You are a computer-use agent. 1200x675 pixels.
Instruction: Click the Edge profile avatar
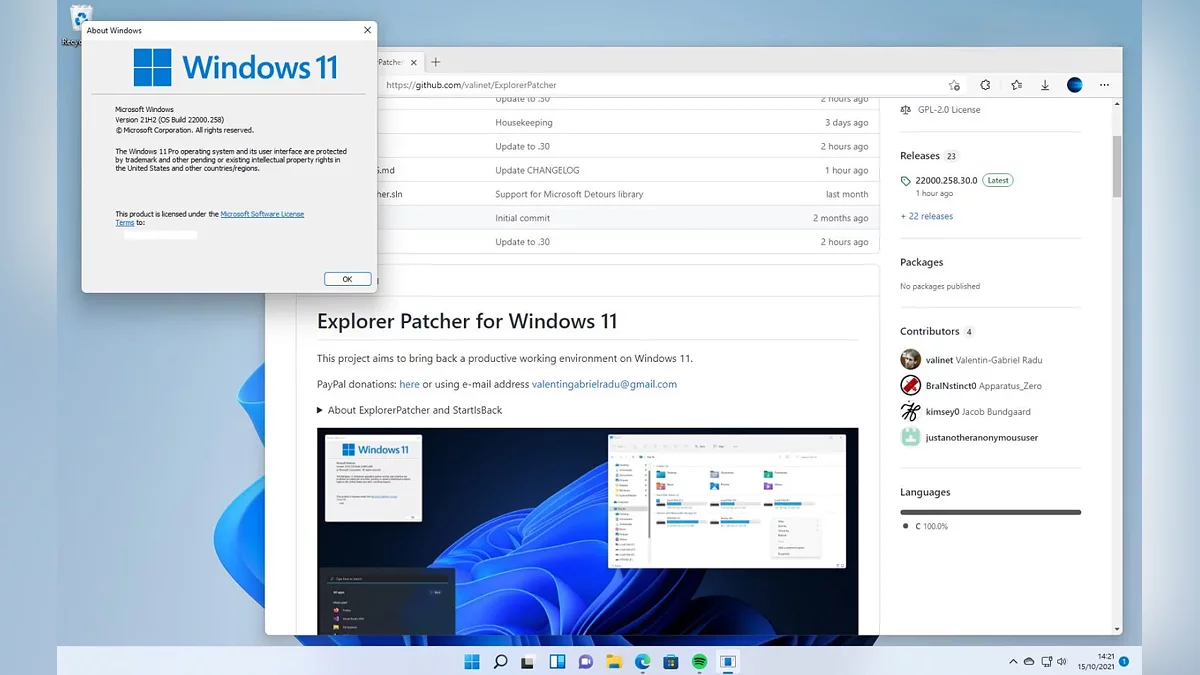click(1075, 85)
